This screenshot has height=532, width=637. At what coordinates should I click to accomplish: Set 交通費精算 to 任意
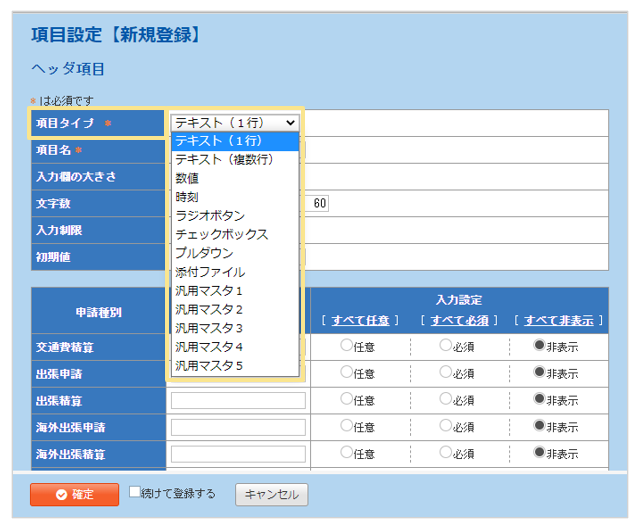[347, 346]
